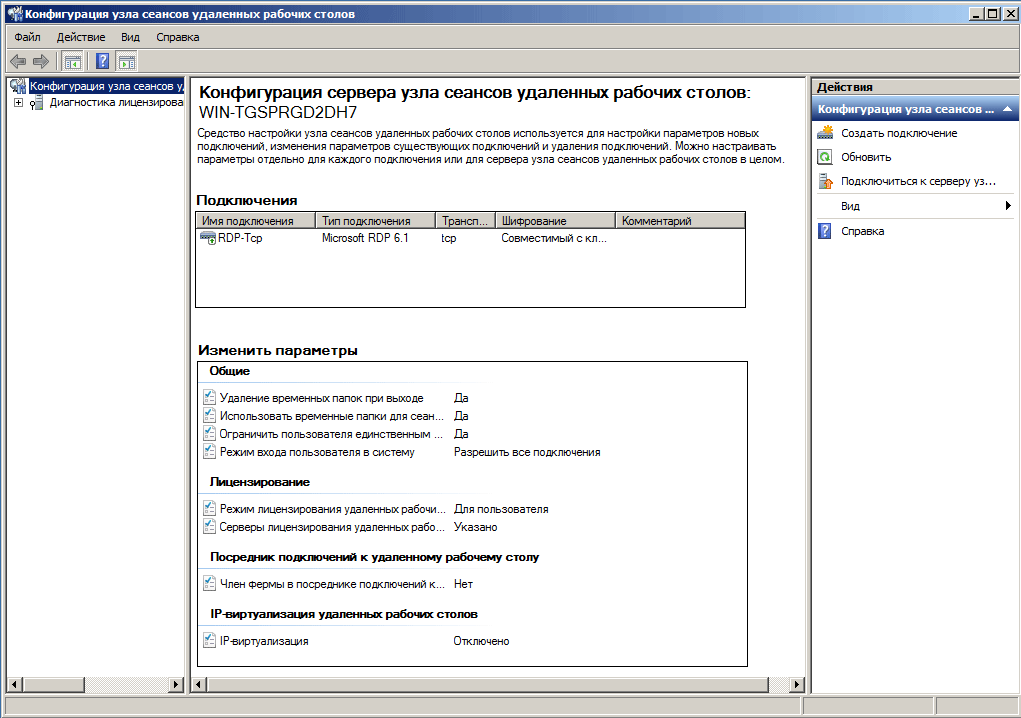Click the show/hide action pane toolbar icon
The image size is (1021, 718).
(127, 62)
